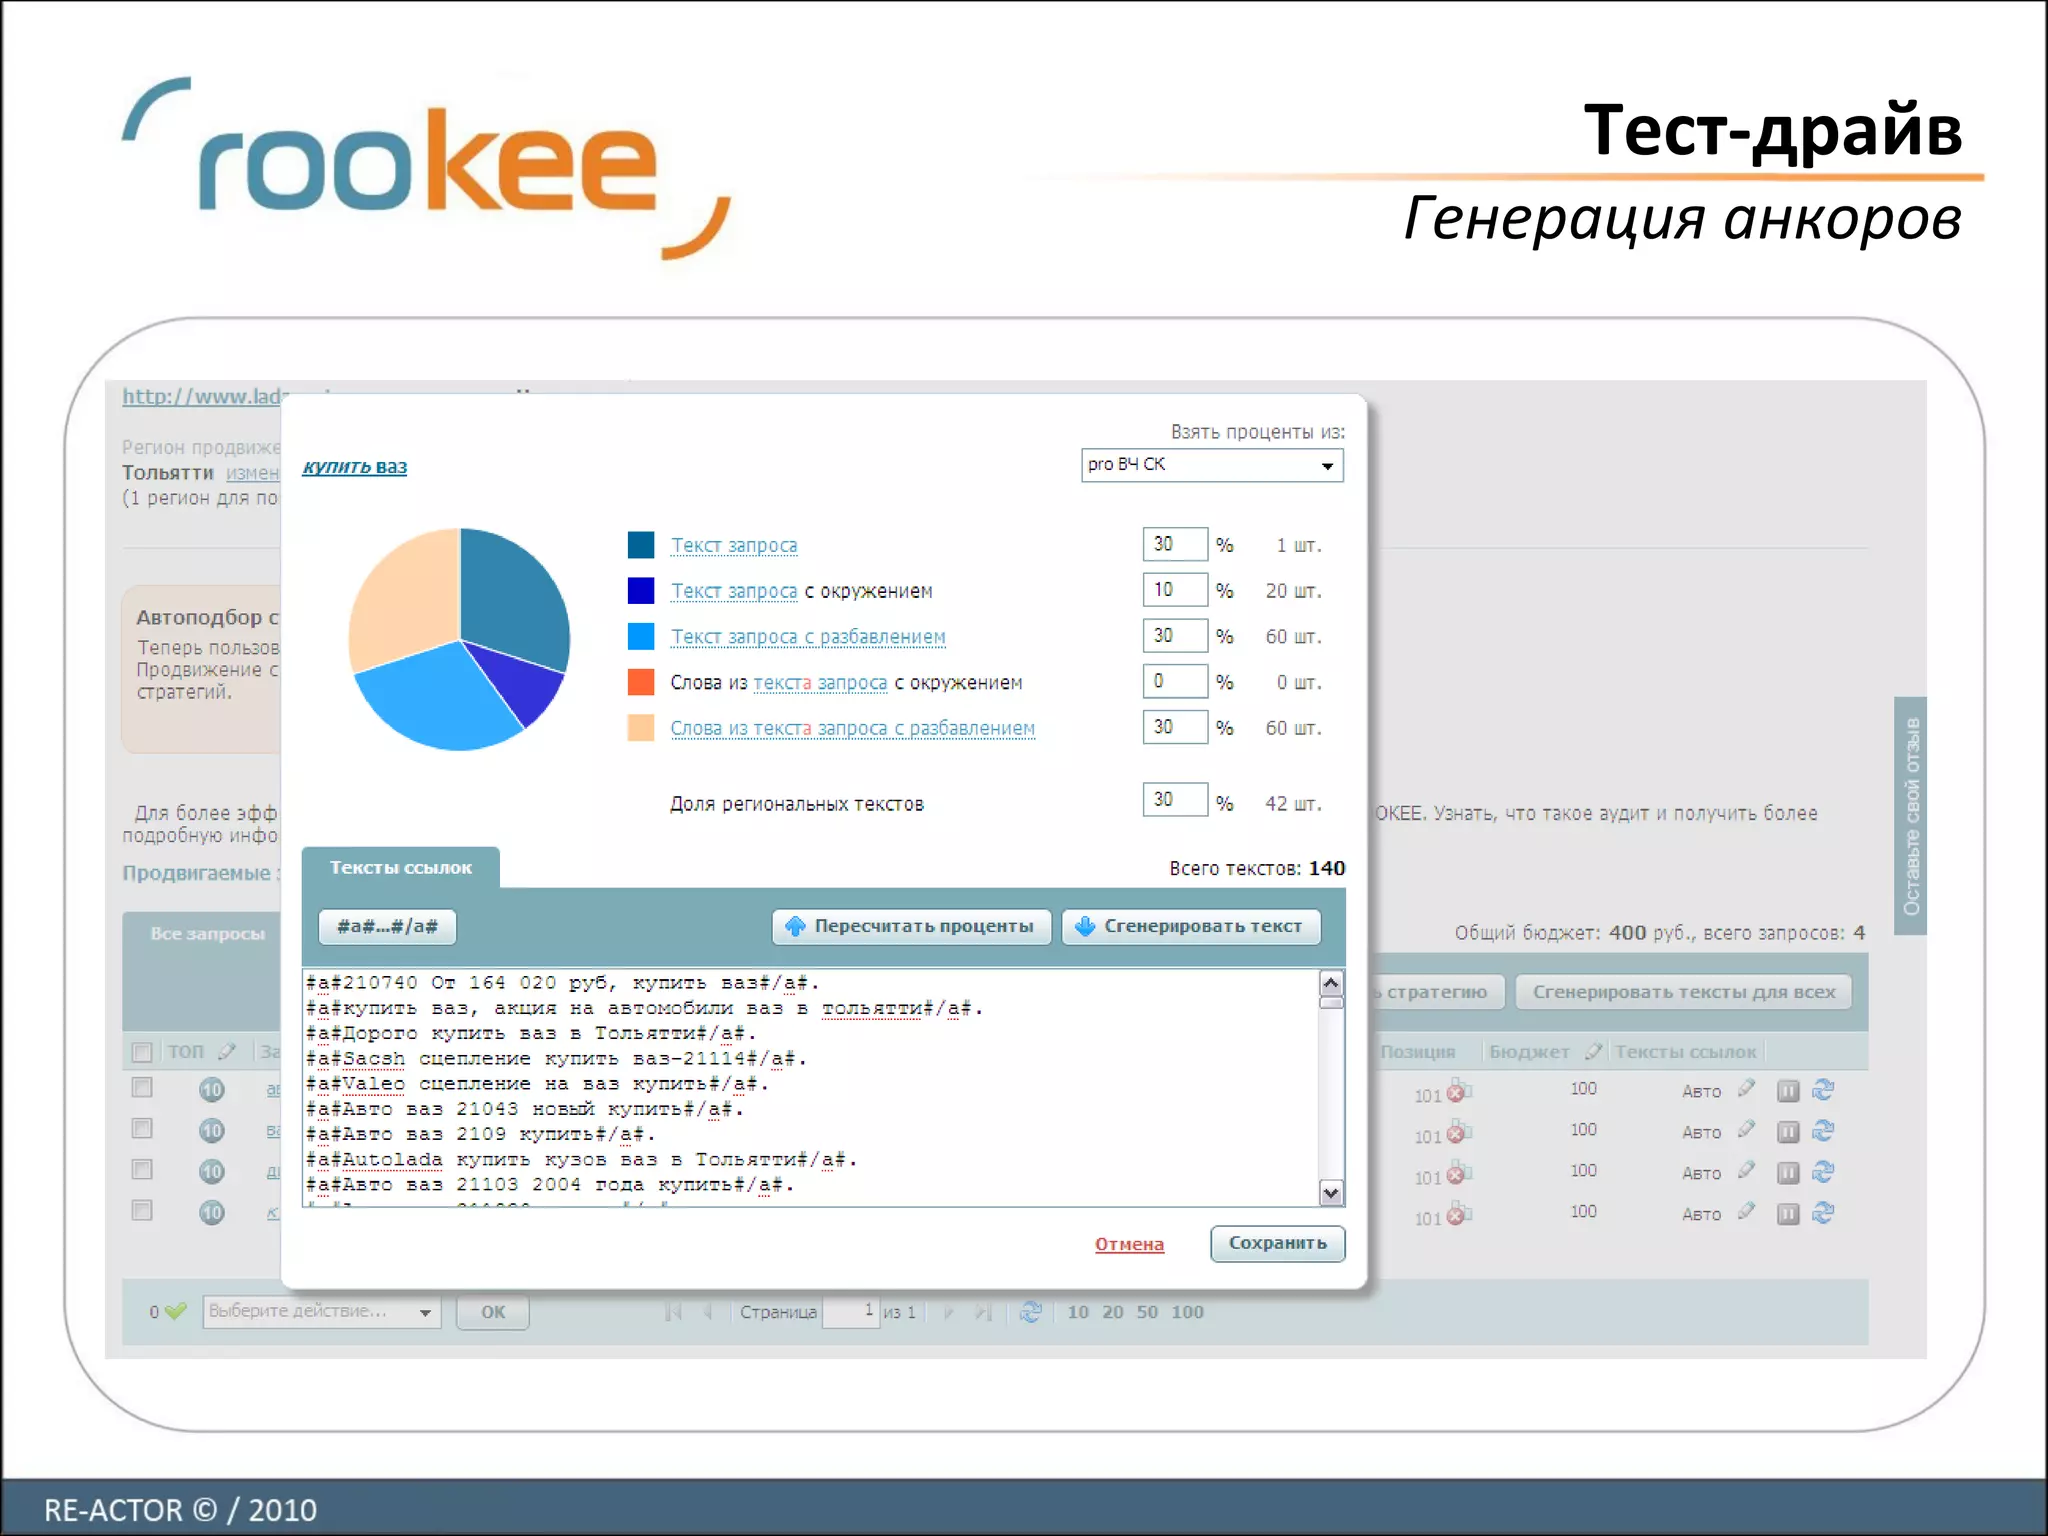Check the first query row checkbox
The height and width of the screenshot is (1536, 2048).
click(x=142, y=1087)
